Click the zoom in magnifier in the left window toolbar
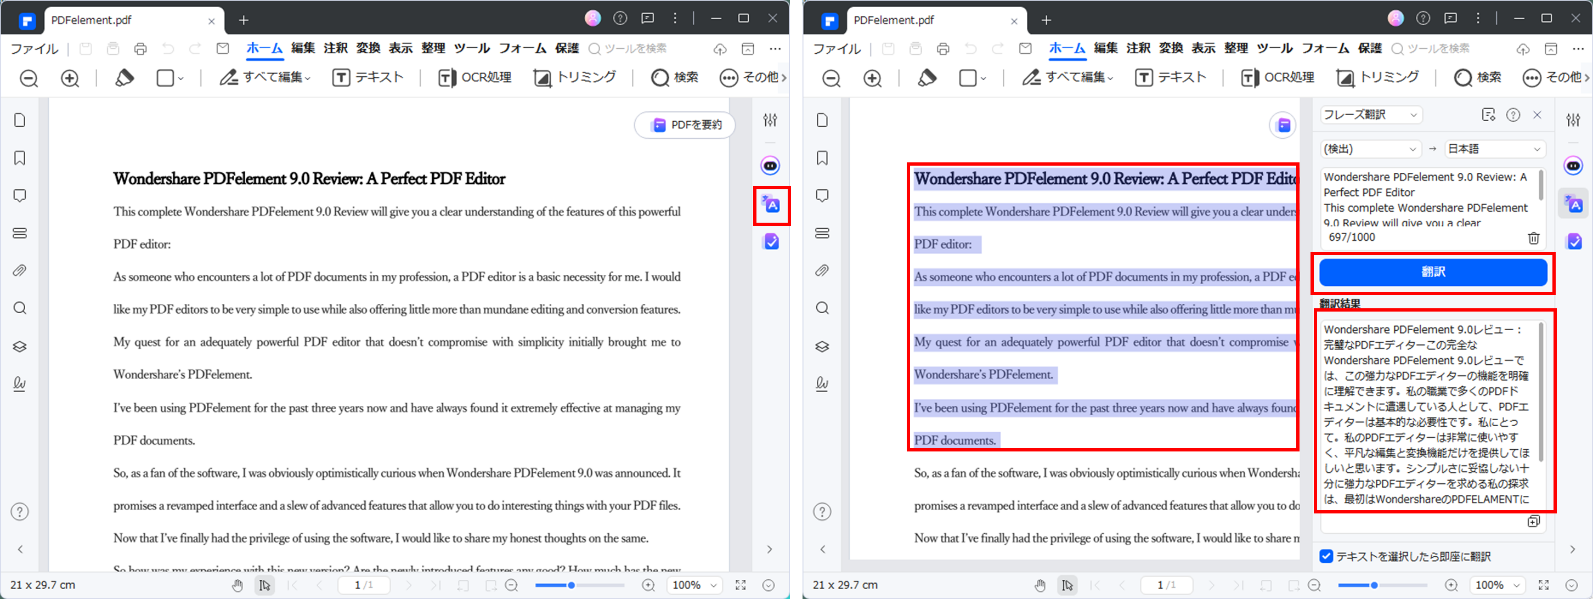The height and width of the screenshot is (599, 1593). (70, 78)
